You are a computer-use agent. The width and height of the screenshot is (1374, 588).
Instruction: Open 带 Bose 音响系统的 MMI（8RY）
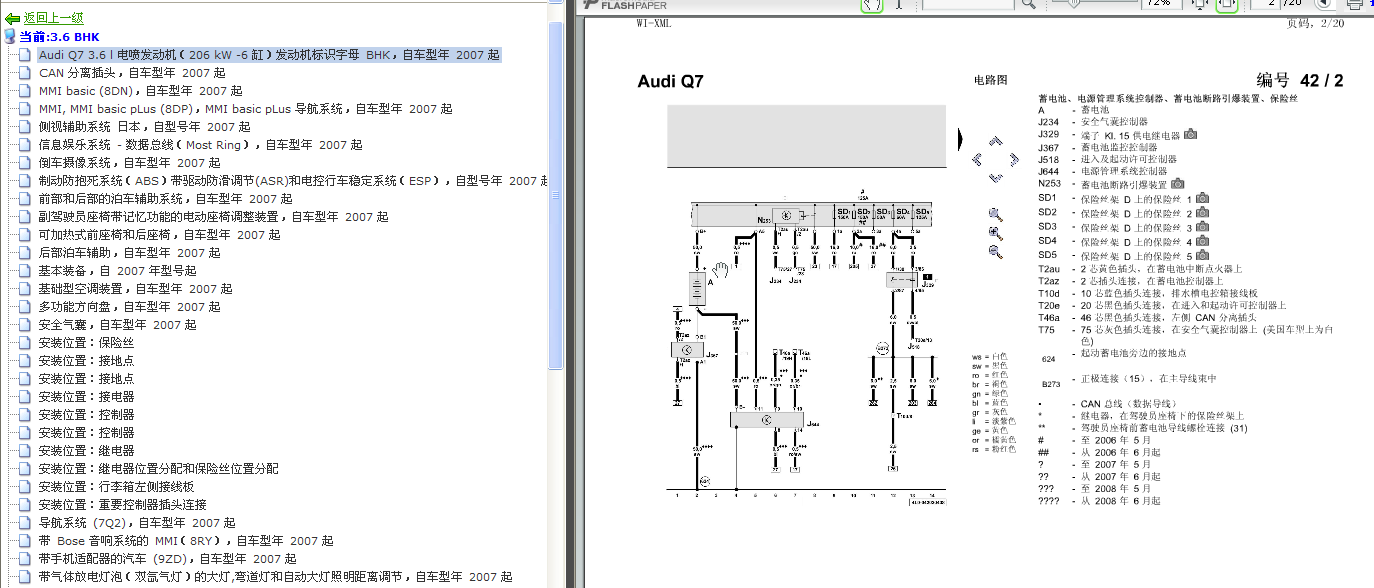[186, 541]
